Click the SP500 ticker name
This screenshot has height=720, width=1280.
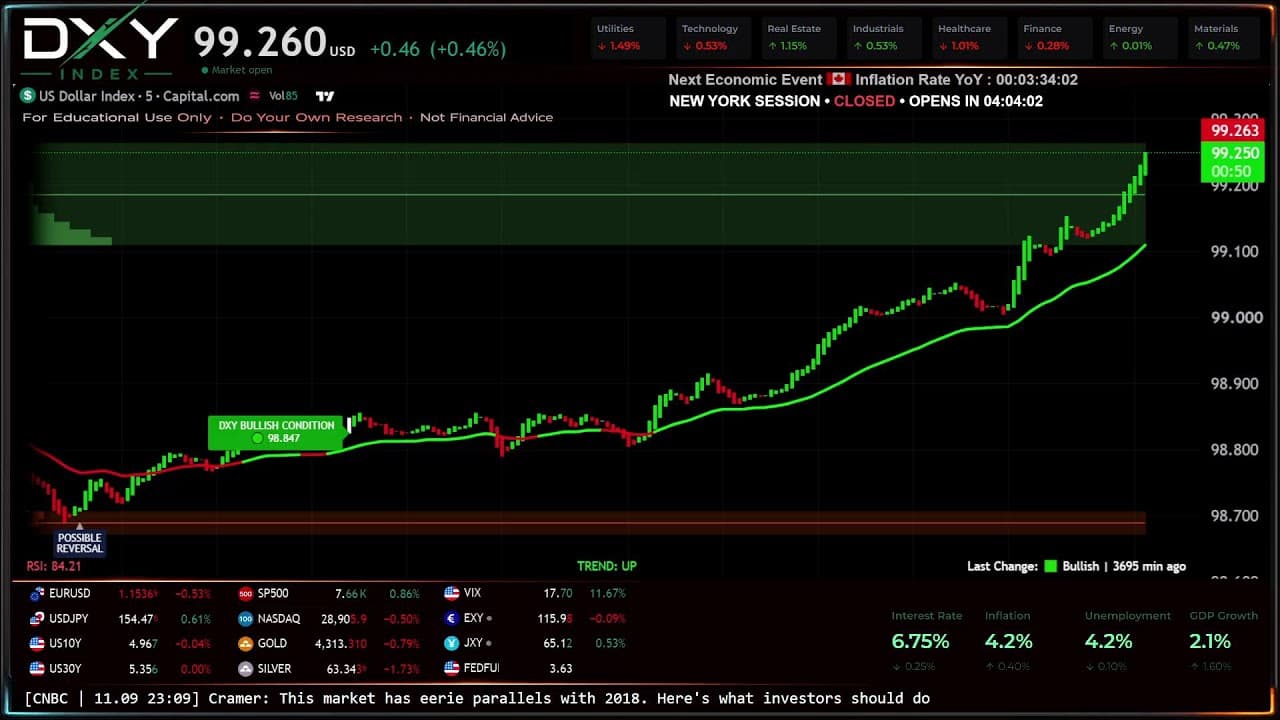tap(273, 593)
